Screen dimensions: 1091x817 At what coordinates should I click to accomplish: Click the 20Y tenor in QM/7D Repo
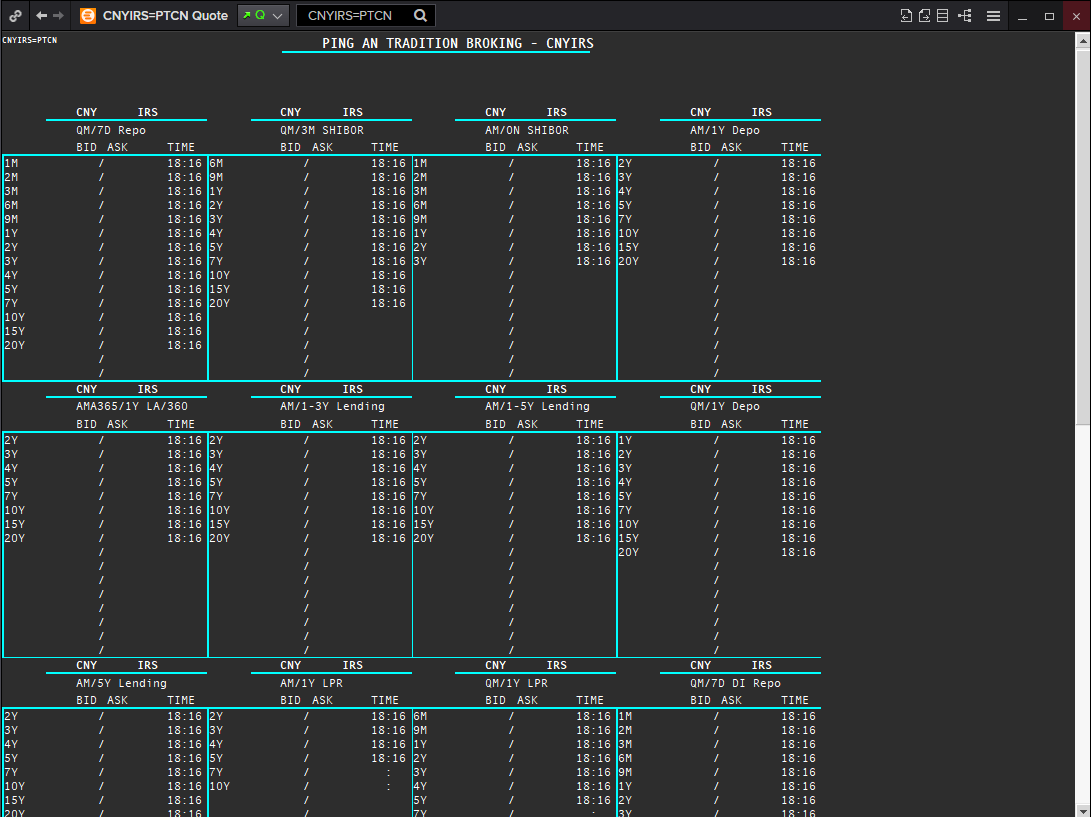tap(15, 345)
